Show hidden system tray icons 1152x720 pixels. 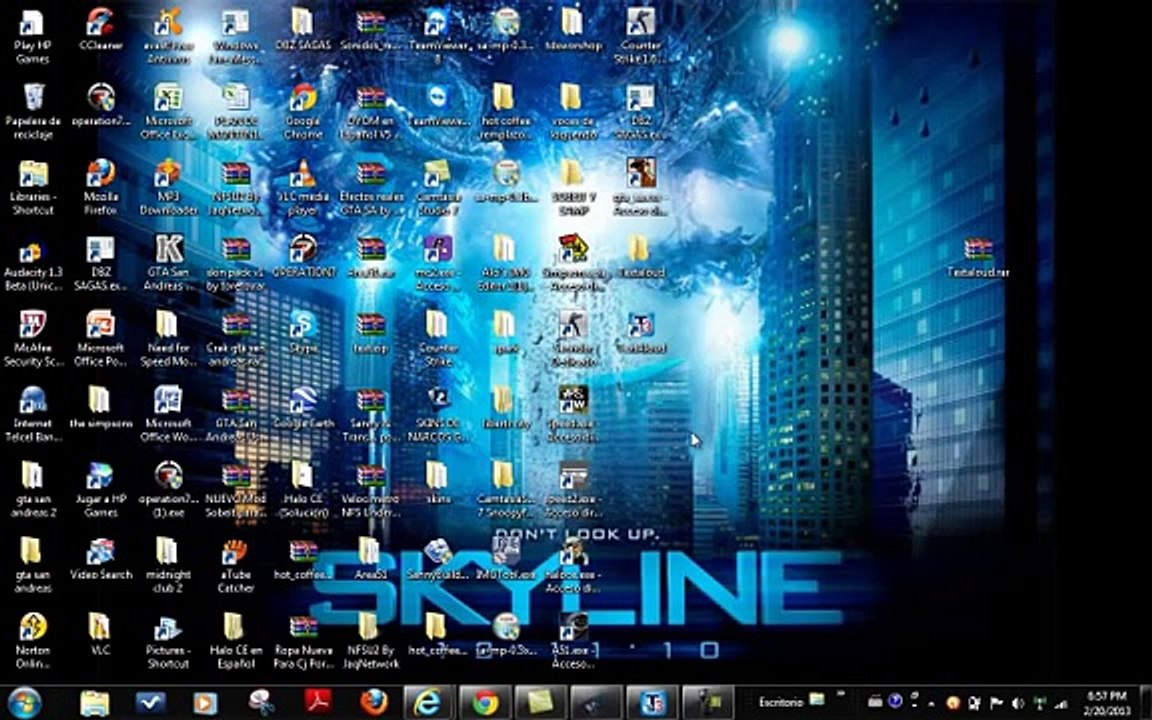tap(931, 703)
